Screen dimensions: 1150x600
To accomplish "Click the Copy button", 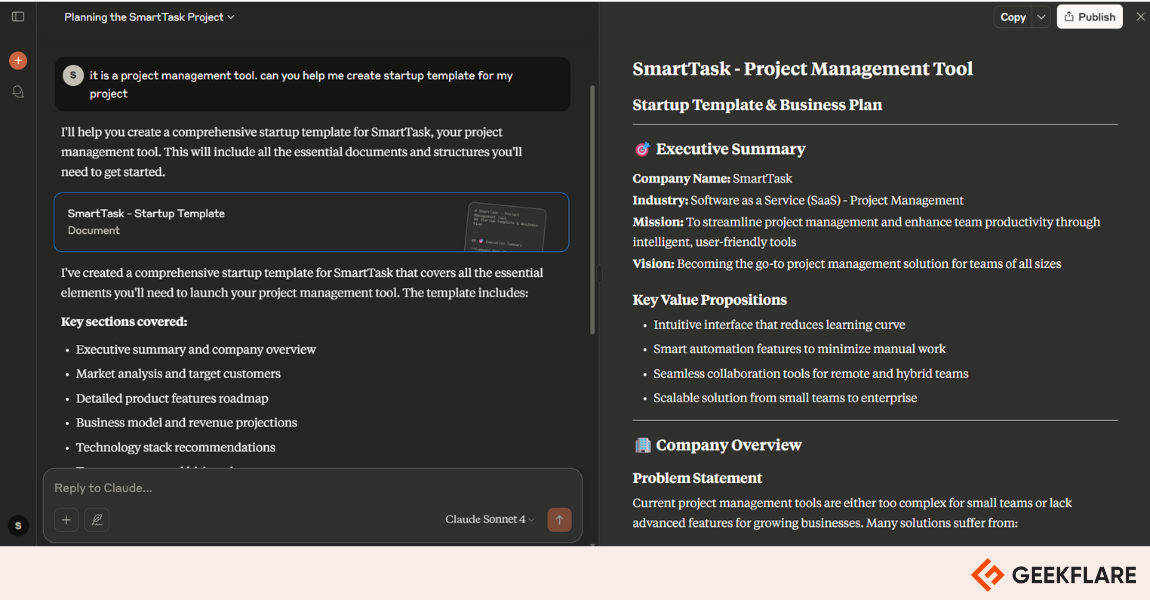I will [1013, 17].
